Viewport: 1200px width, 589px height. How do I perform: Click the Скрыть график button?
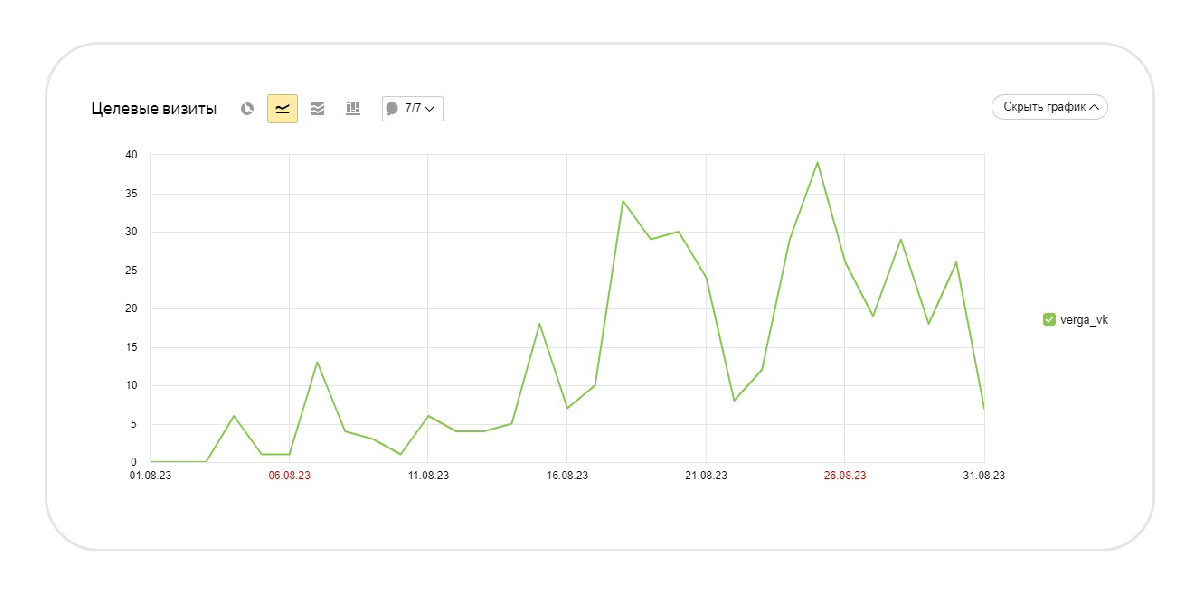1049,107
